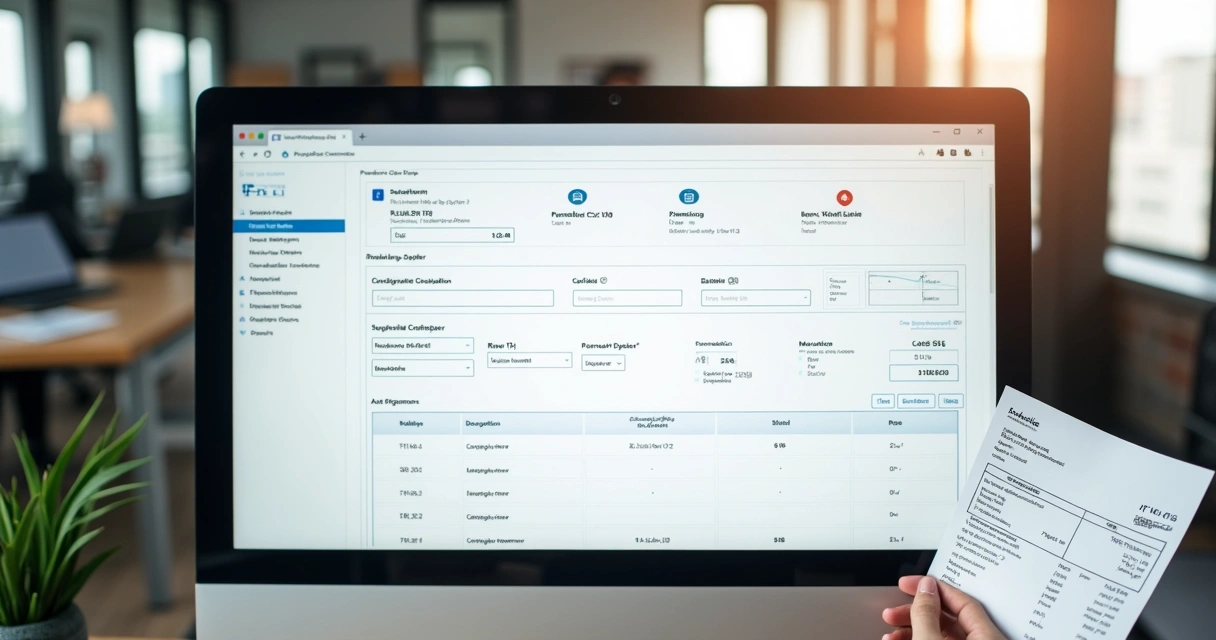This screenshot has width=1216, height=640.
Task: Select the first radio option in the right-hand options group
Action: (x=801, y=359)
